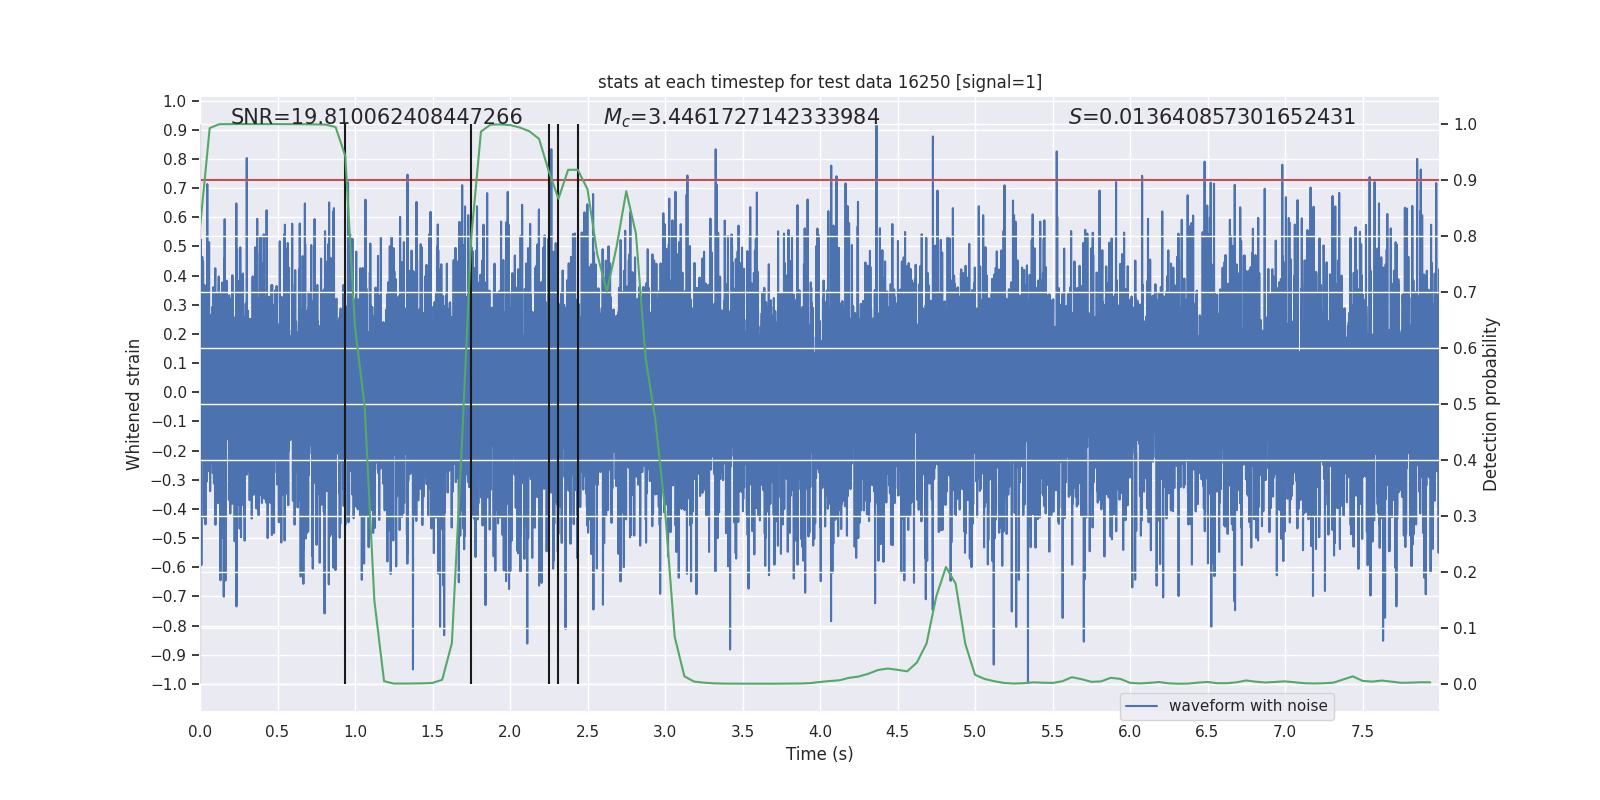The height and width of the screenshot is (800, 1600).
Task: Click the 3.0 tick label on the Time axis
Action: point(665,731)
